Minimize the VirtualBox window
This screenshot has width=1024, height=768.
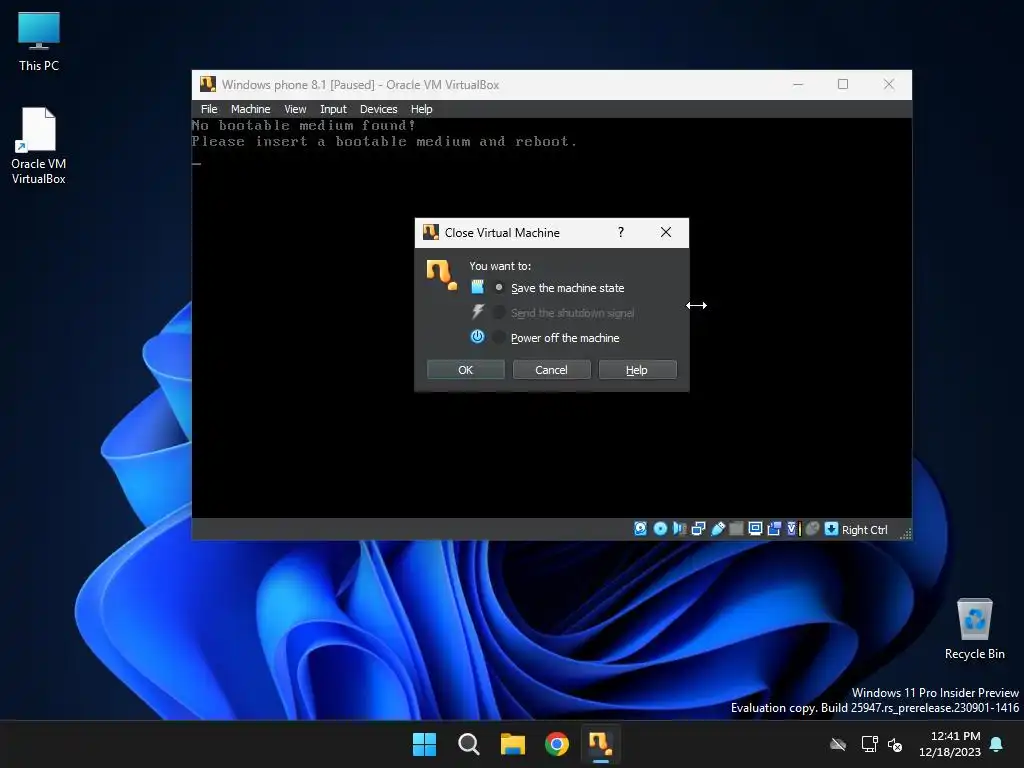pos(798,84)
